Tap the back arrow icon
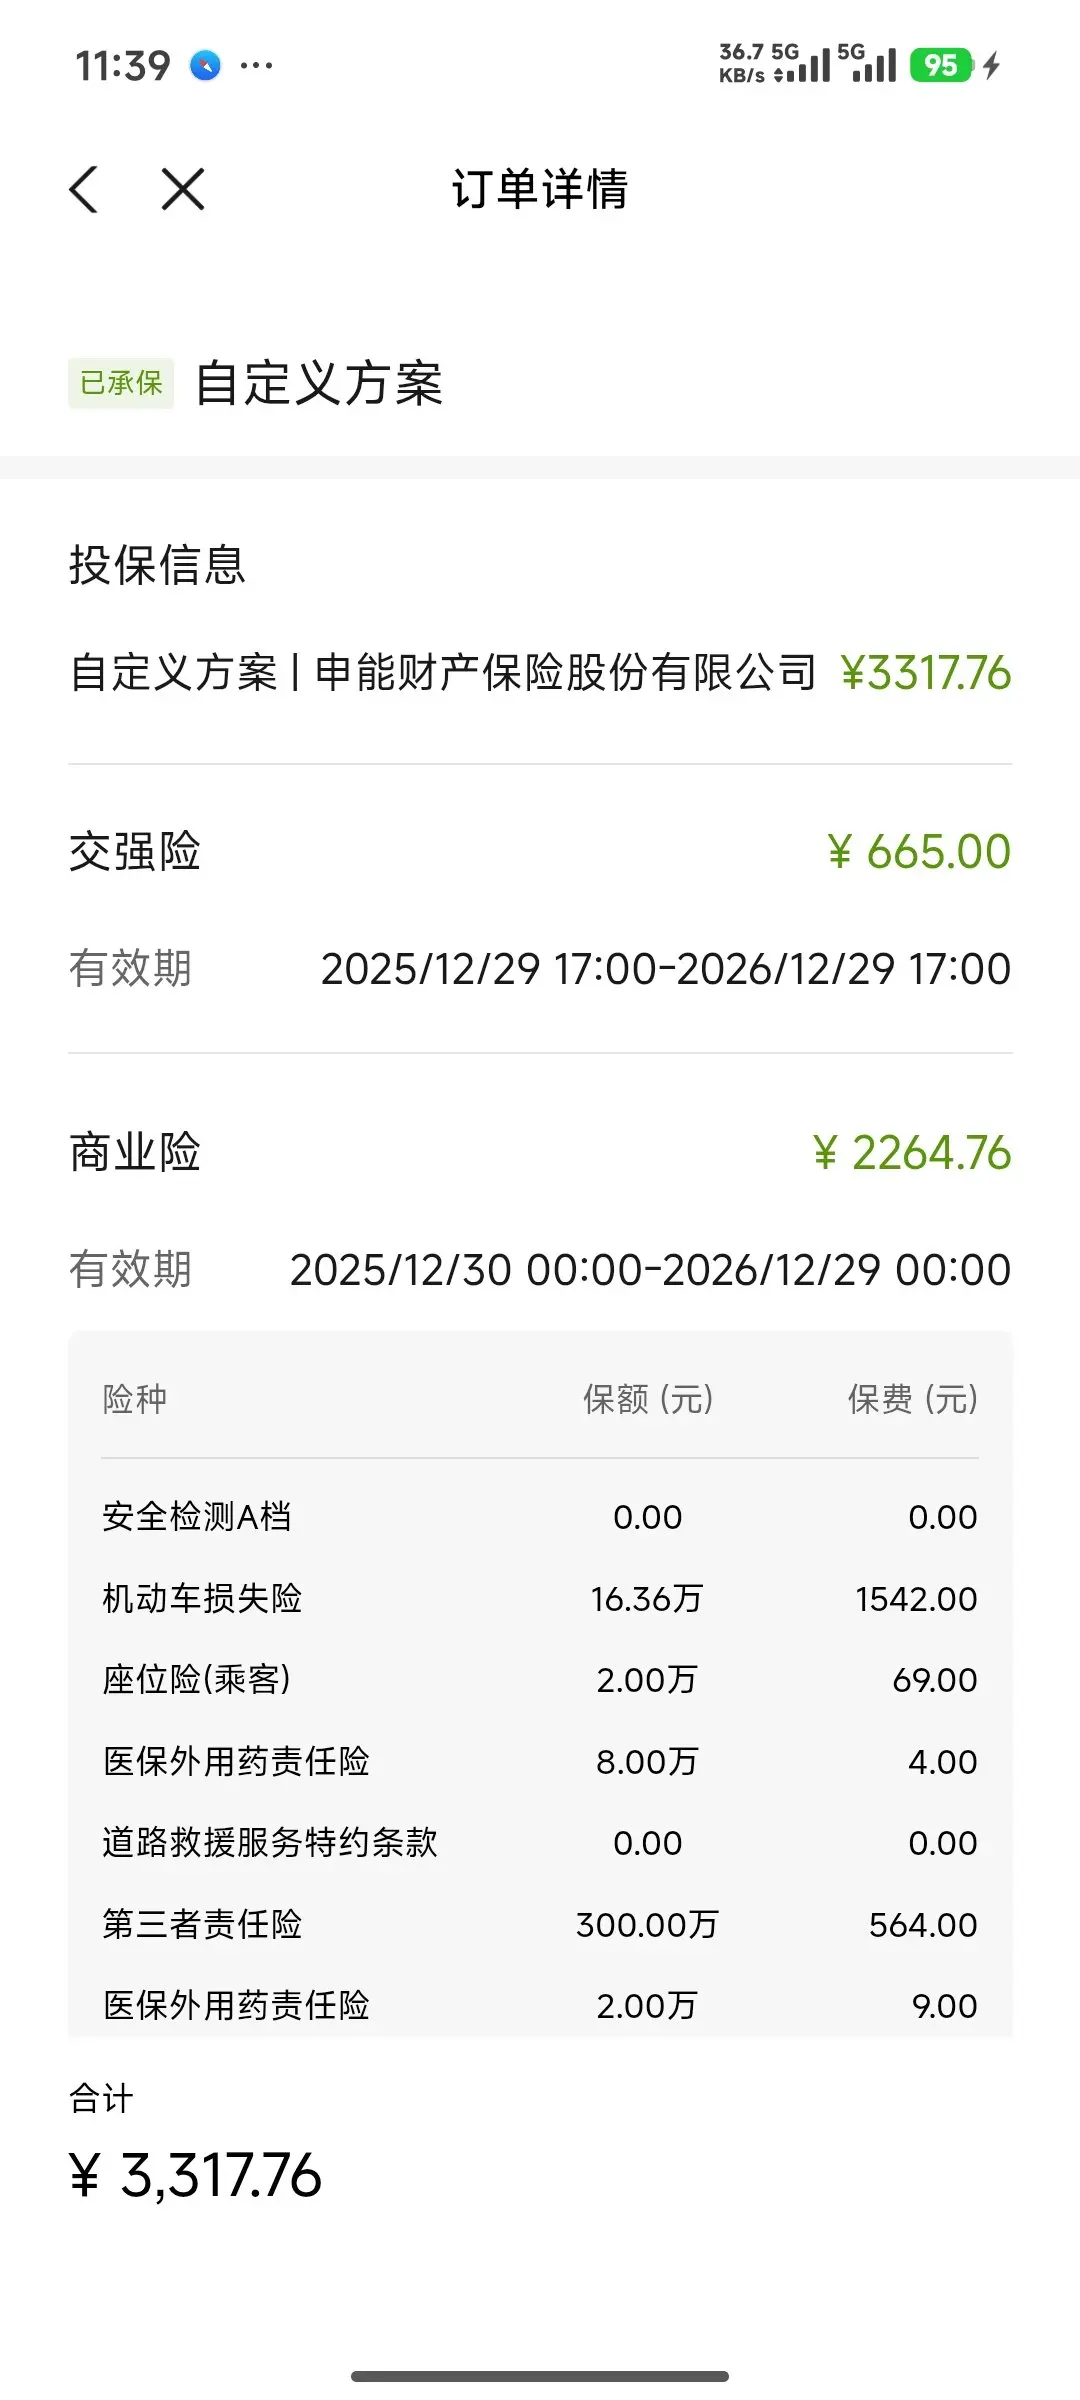 (x=84, y=189)
